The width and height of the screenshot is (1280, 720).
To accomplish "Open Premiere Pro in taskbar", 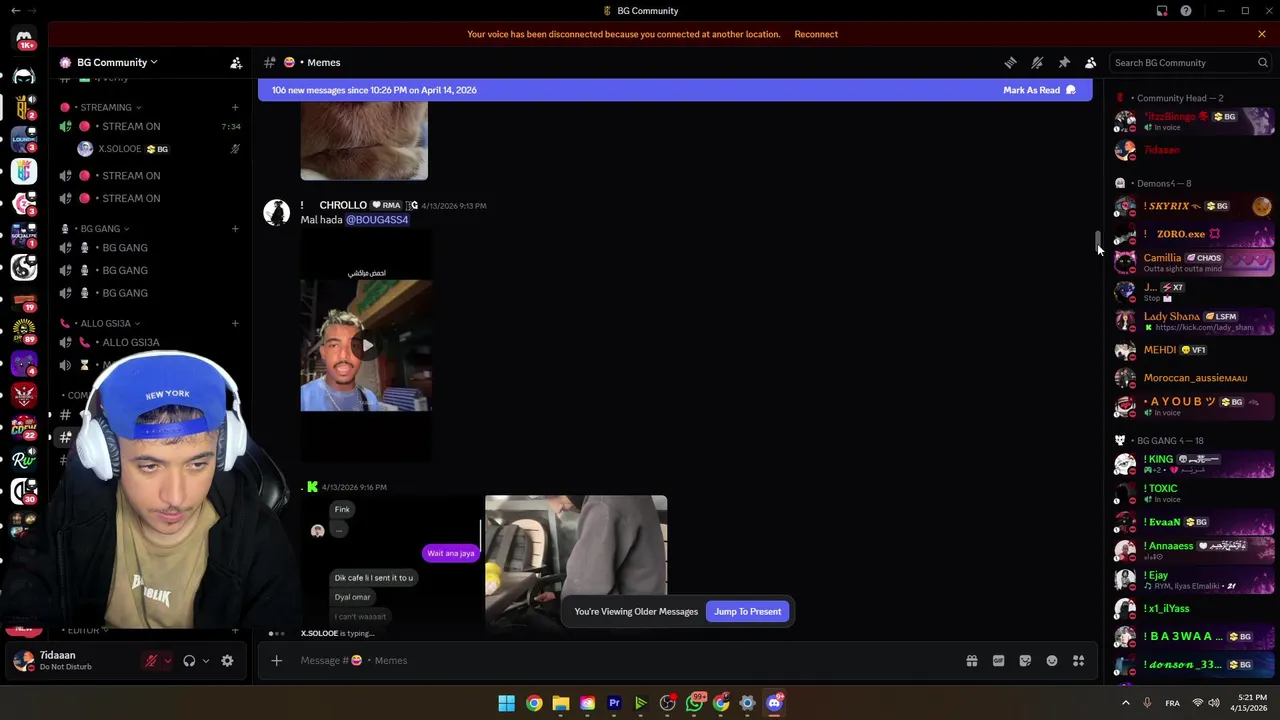I will pos(614,703).
